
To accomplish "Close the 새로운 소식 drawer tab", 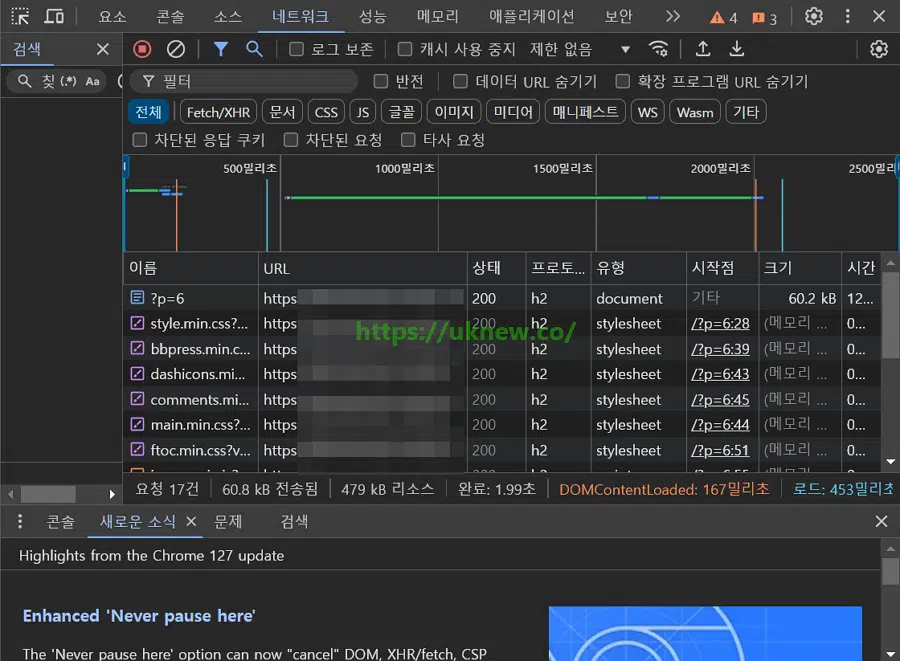I will pos(191,521).
